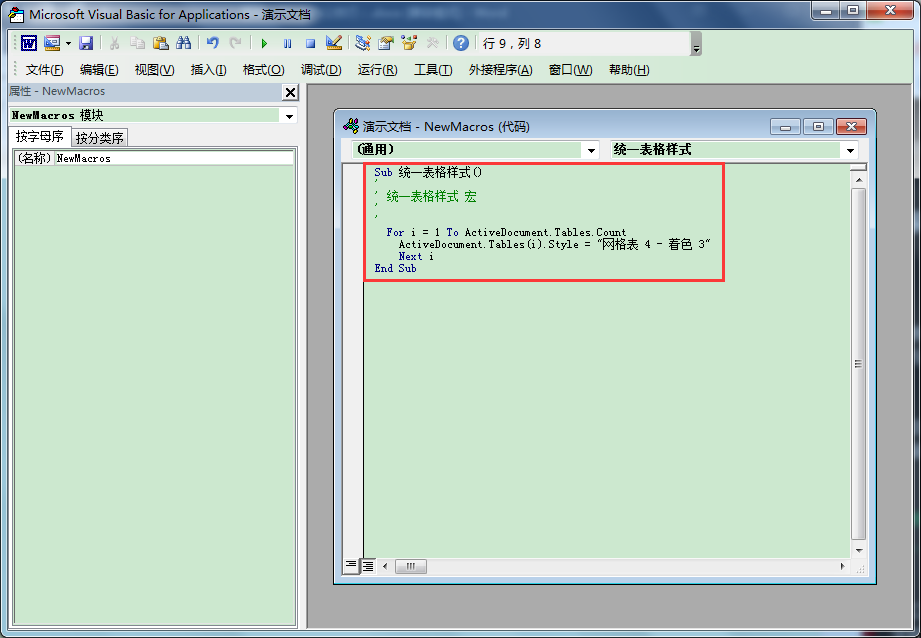Close the NewMacros code window
The width and height of the screenshot is (921, 638).
coord(851,126)
